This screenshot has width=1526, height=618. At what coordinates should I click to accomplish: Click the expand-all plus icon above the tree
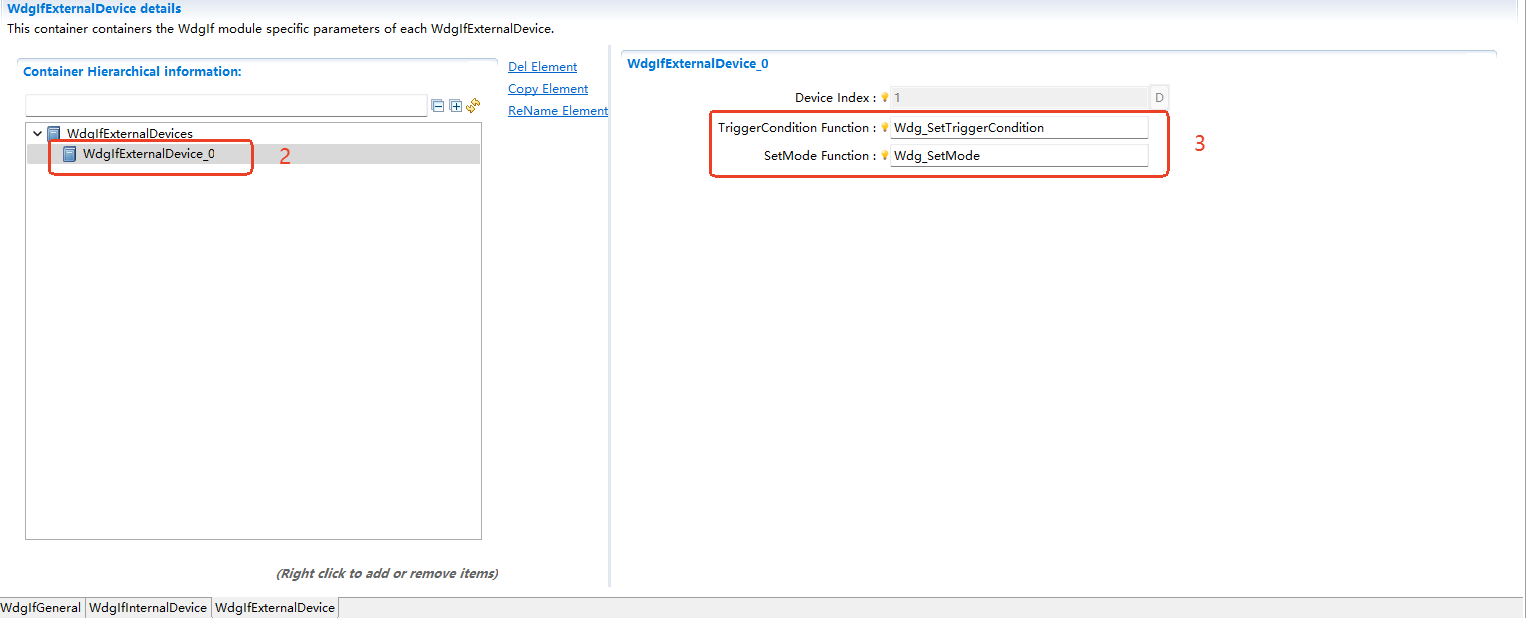tap(455, 105)
